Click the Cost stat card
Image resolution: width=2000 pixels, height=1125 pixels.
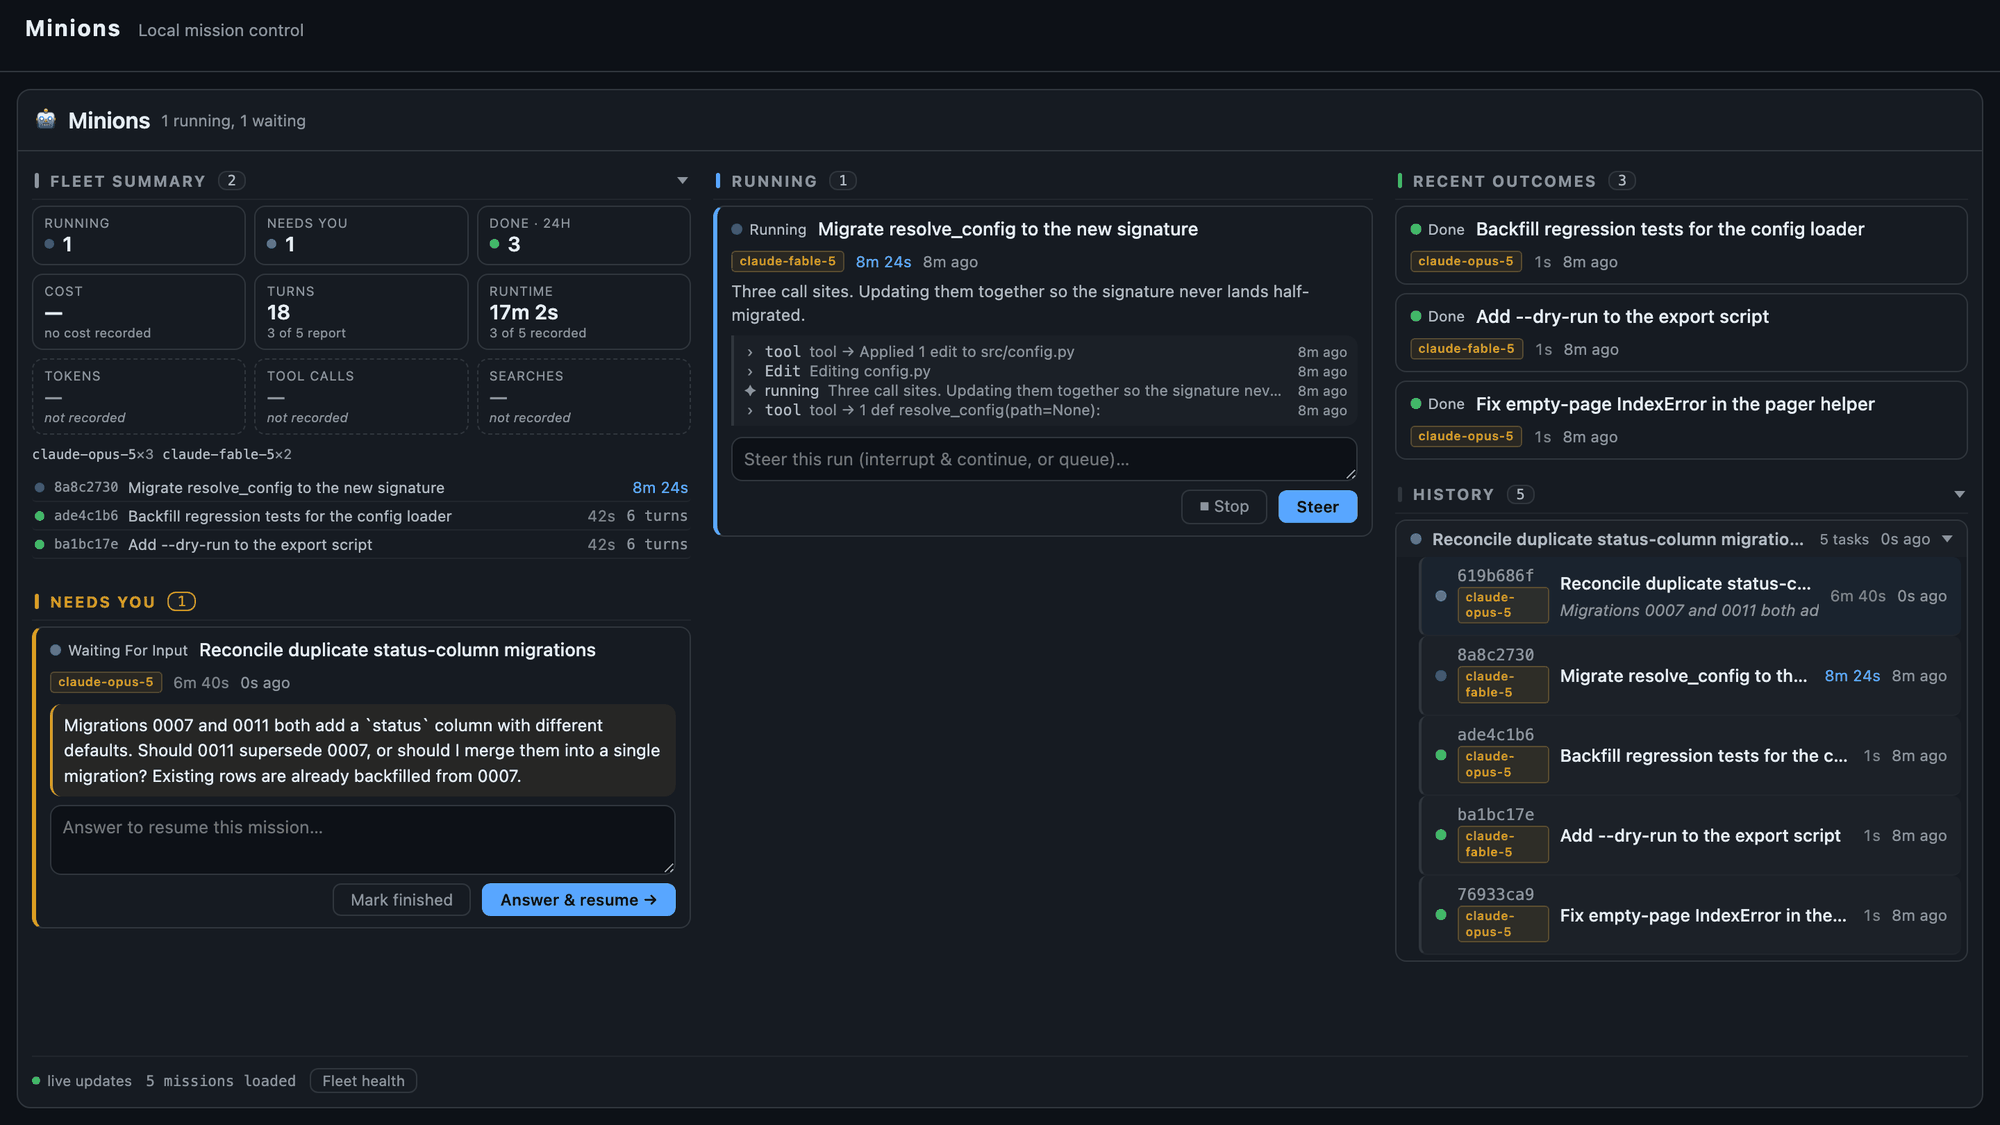(x=139, y=312)
